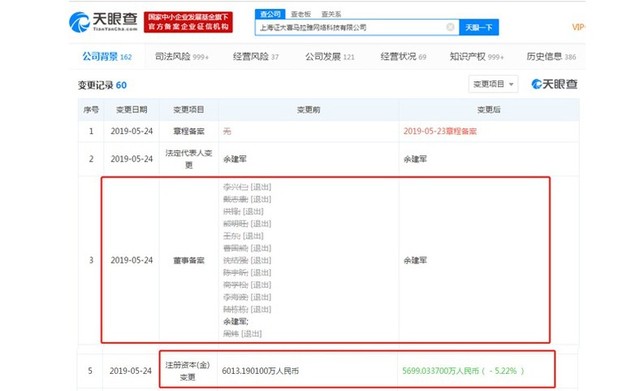Click the 变更项目 column header in the table
This screenshot has height=391, width=640.
[188, 109]
